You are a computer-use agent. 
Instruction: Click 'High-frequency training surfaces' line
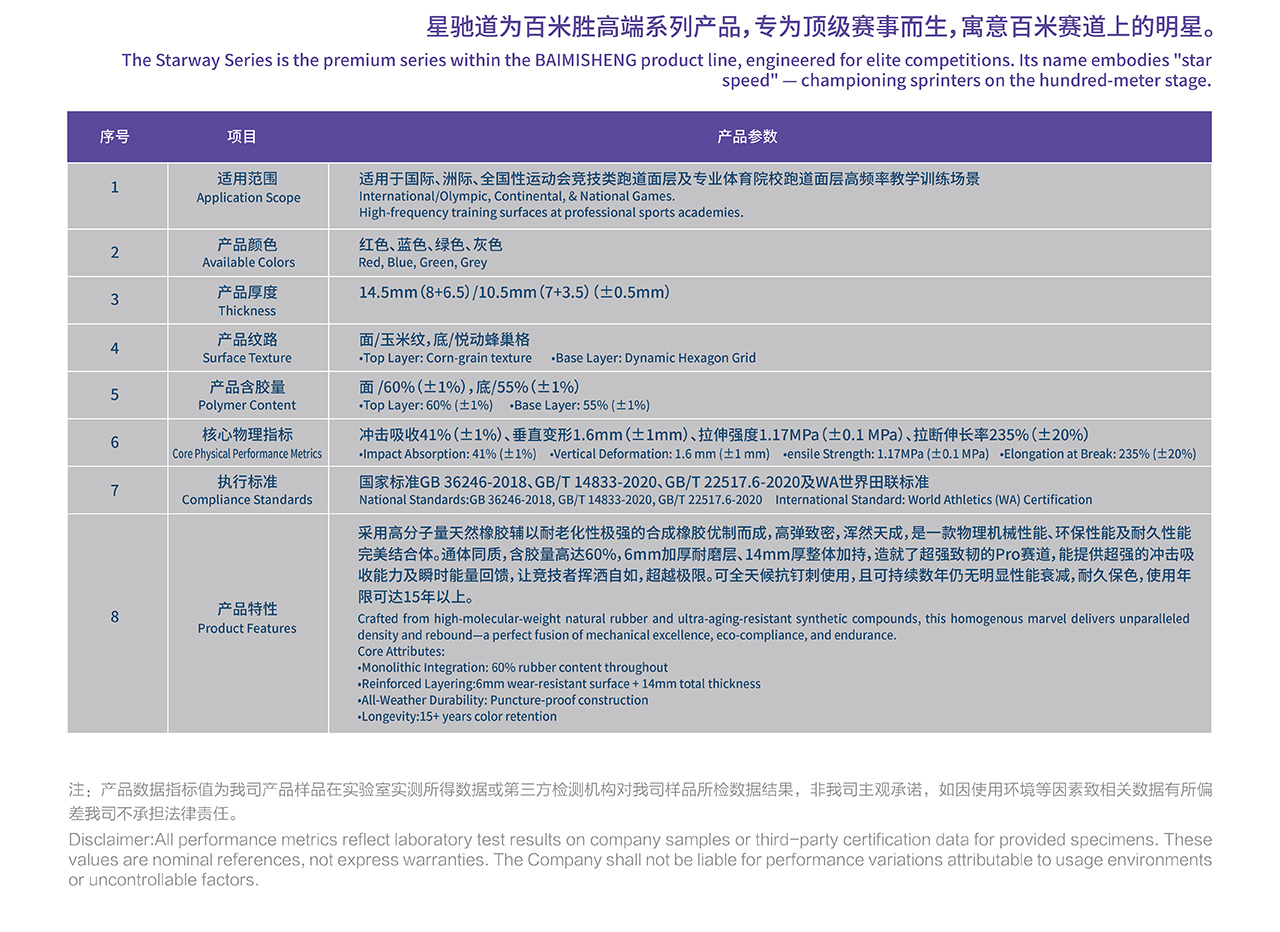551,213
